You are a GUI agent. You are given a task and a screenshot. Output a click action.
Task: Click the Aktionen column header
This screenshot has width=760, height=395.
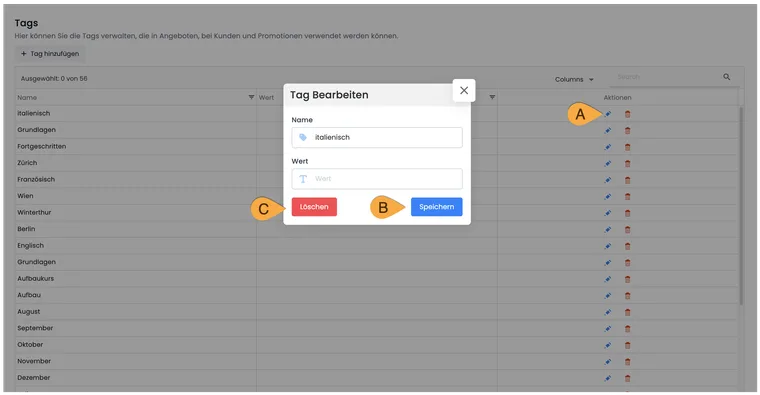coord(618,97)
